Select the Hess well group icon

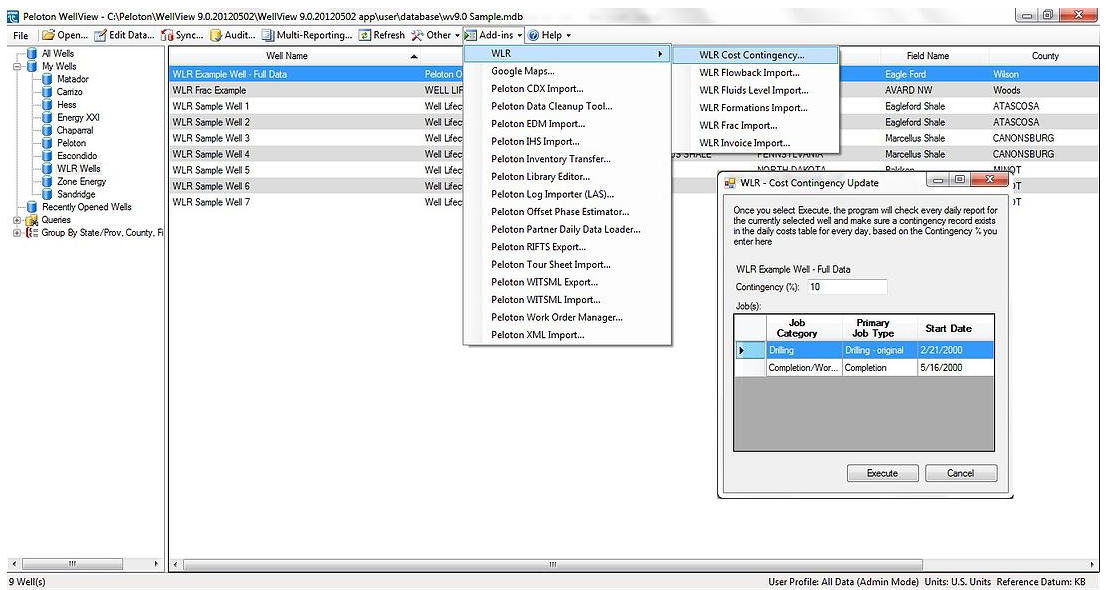pyautogui.click(x=47, y=104)
